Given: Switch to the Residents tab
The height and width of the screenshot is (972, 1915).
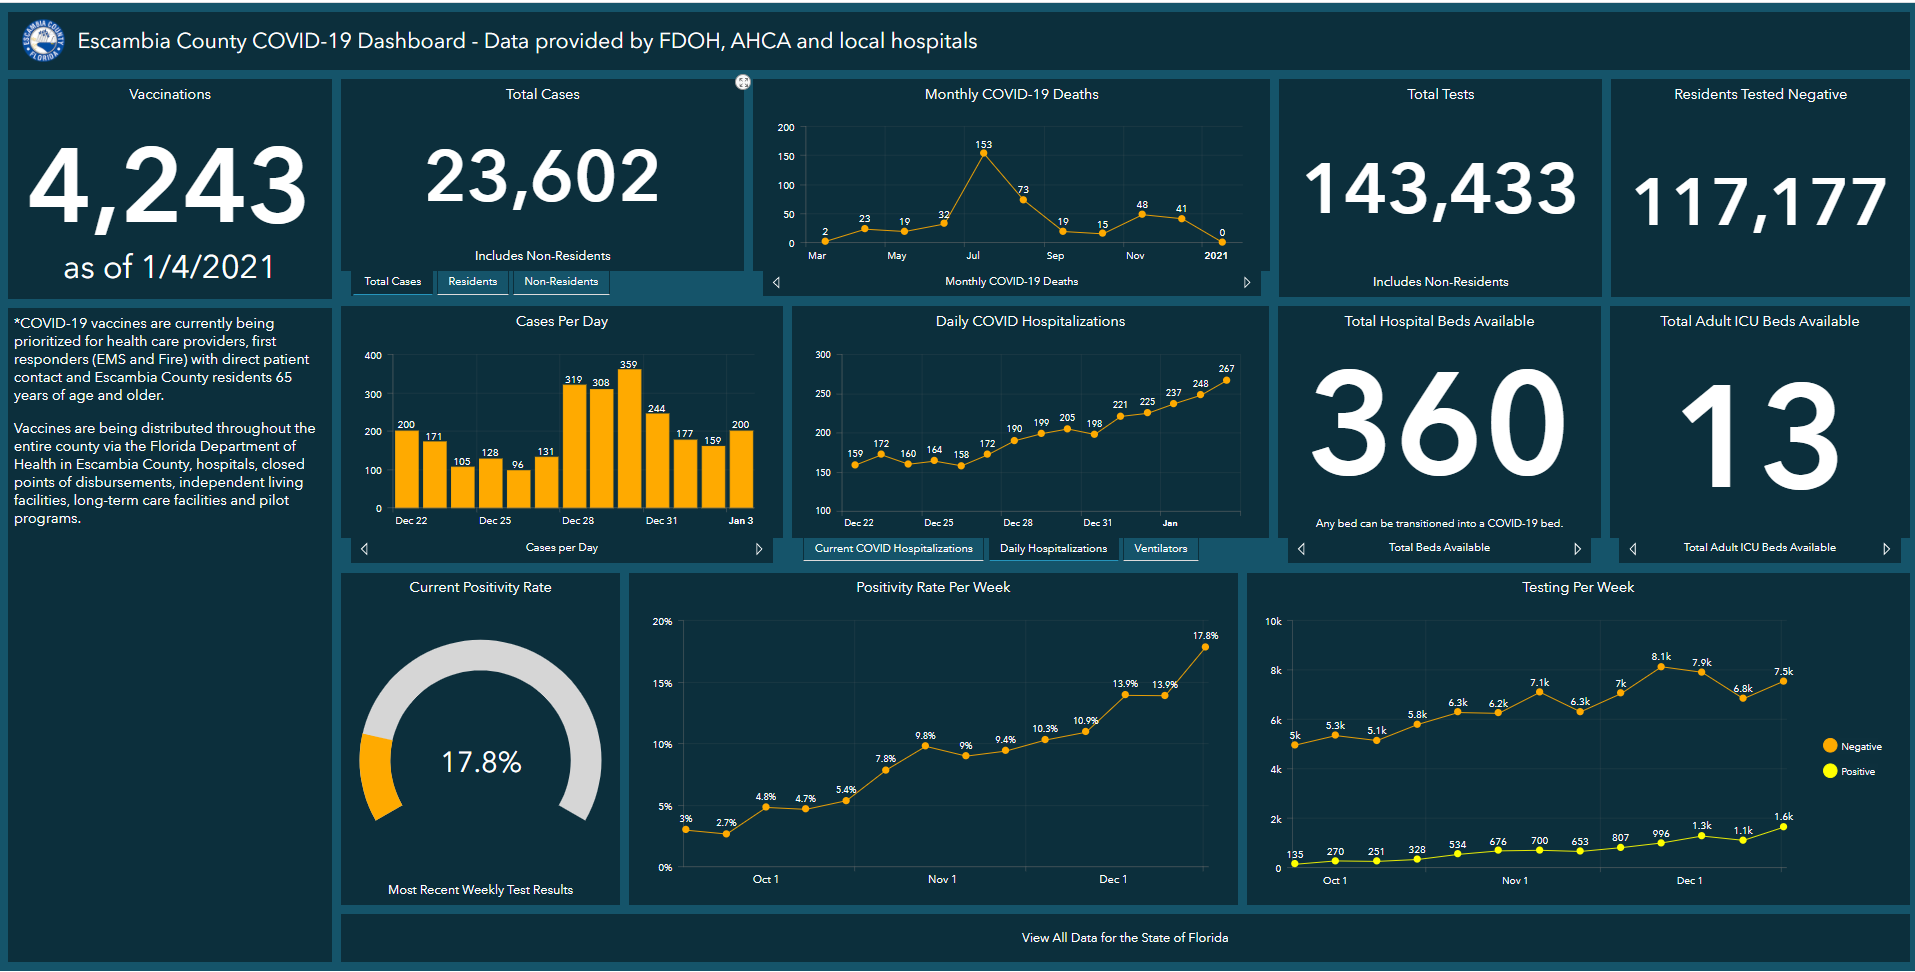Looking at the screenshot, I should click(x=472, y=282).
